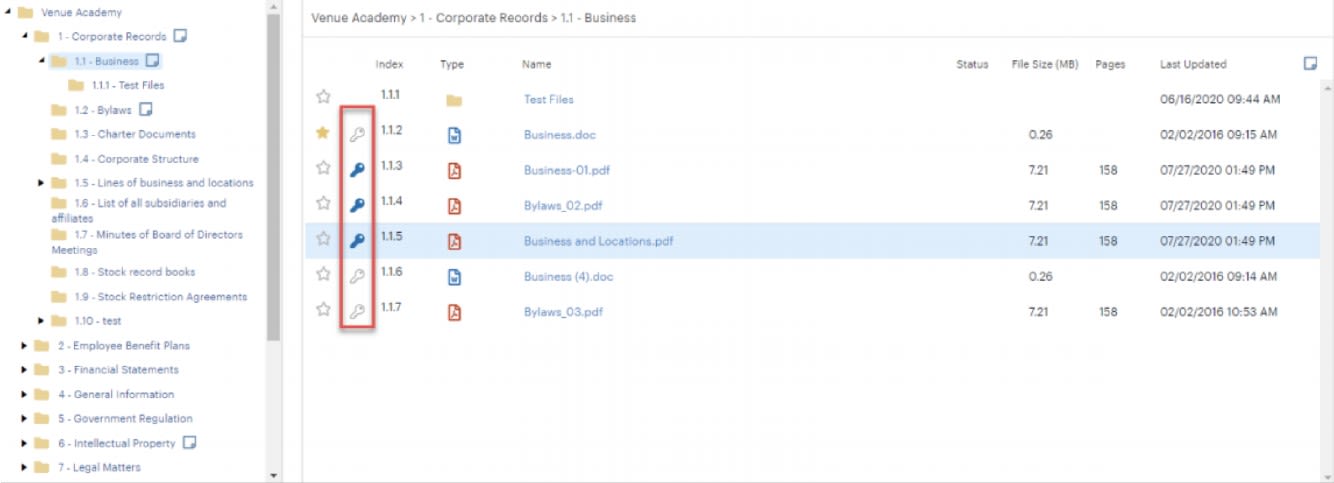Viewport: 1334px width, 483px height.
Task: Click the key icon for Business.doc
Action: [357, 134]
